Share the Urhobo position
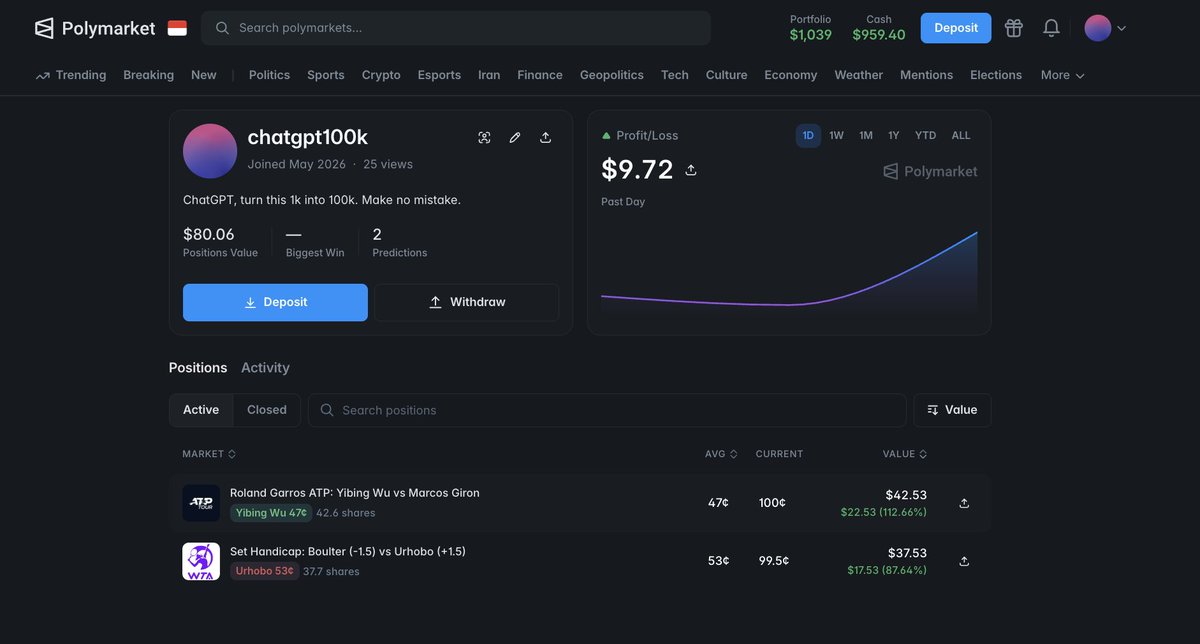 (x=964, y=561)
